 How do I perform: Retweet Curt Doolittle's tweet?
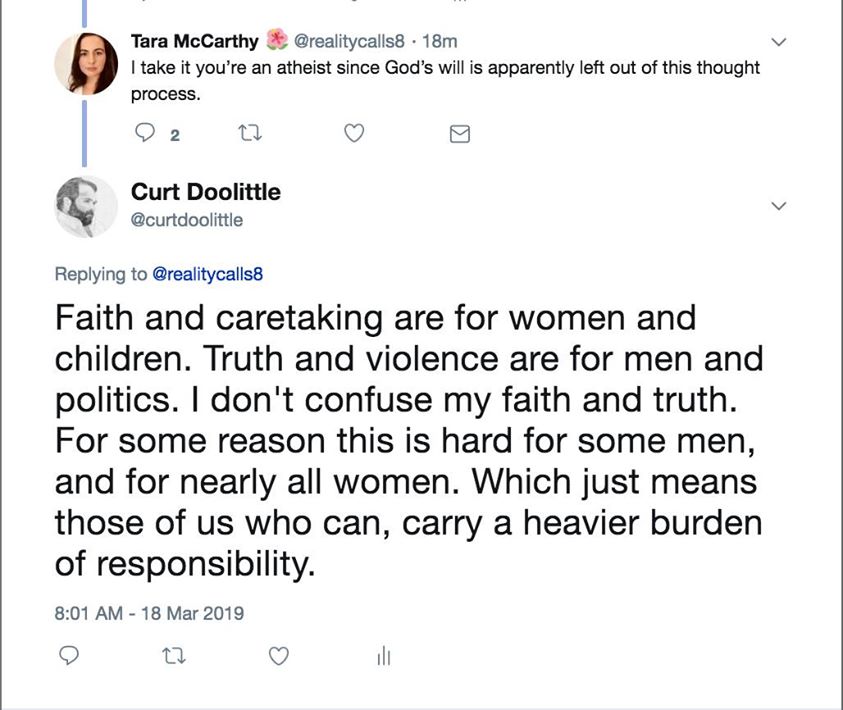pyautogui.click(x=174, y=656)
